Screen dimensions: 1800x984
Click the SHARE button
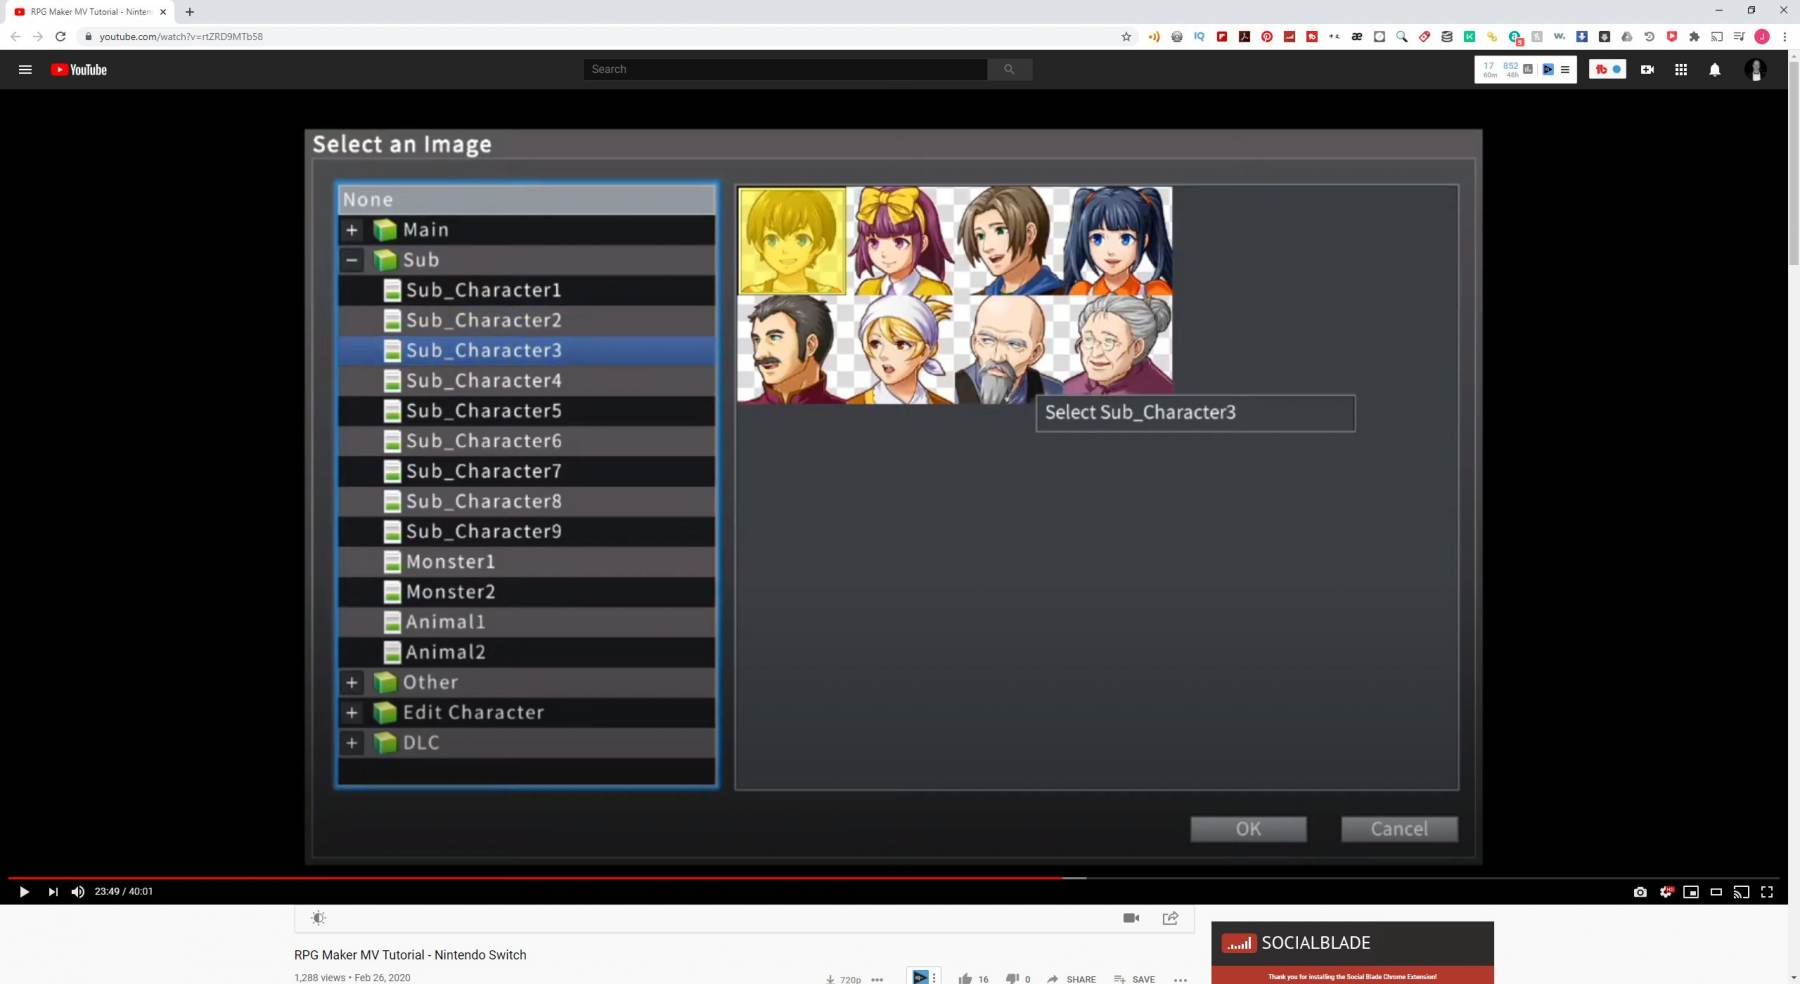(1071, 979)
